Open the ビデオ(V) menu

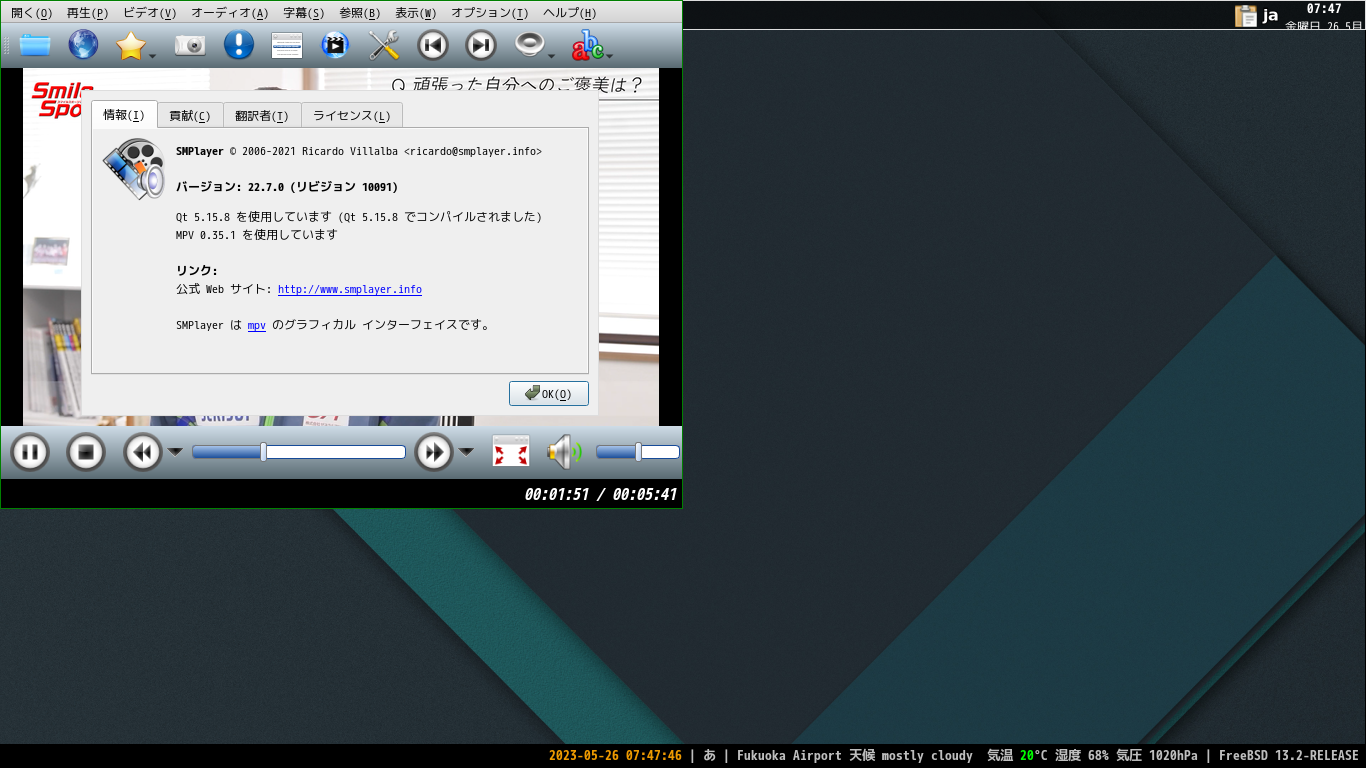click(x=149, y=13)
